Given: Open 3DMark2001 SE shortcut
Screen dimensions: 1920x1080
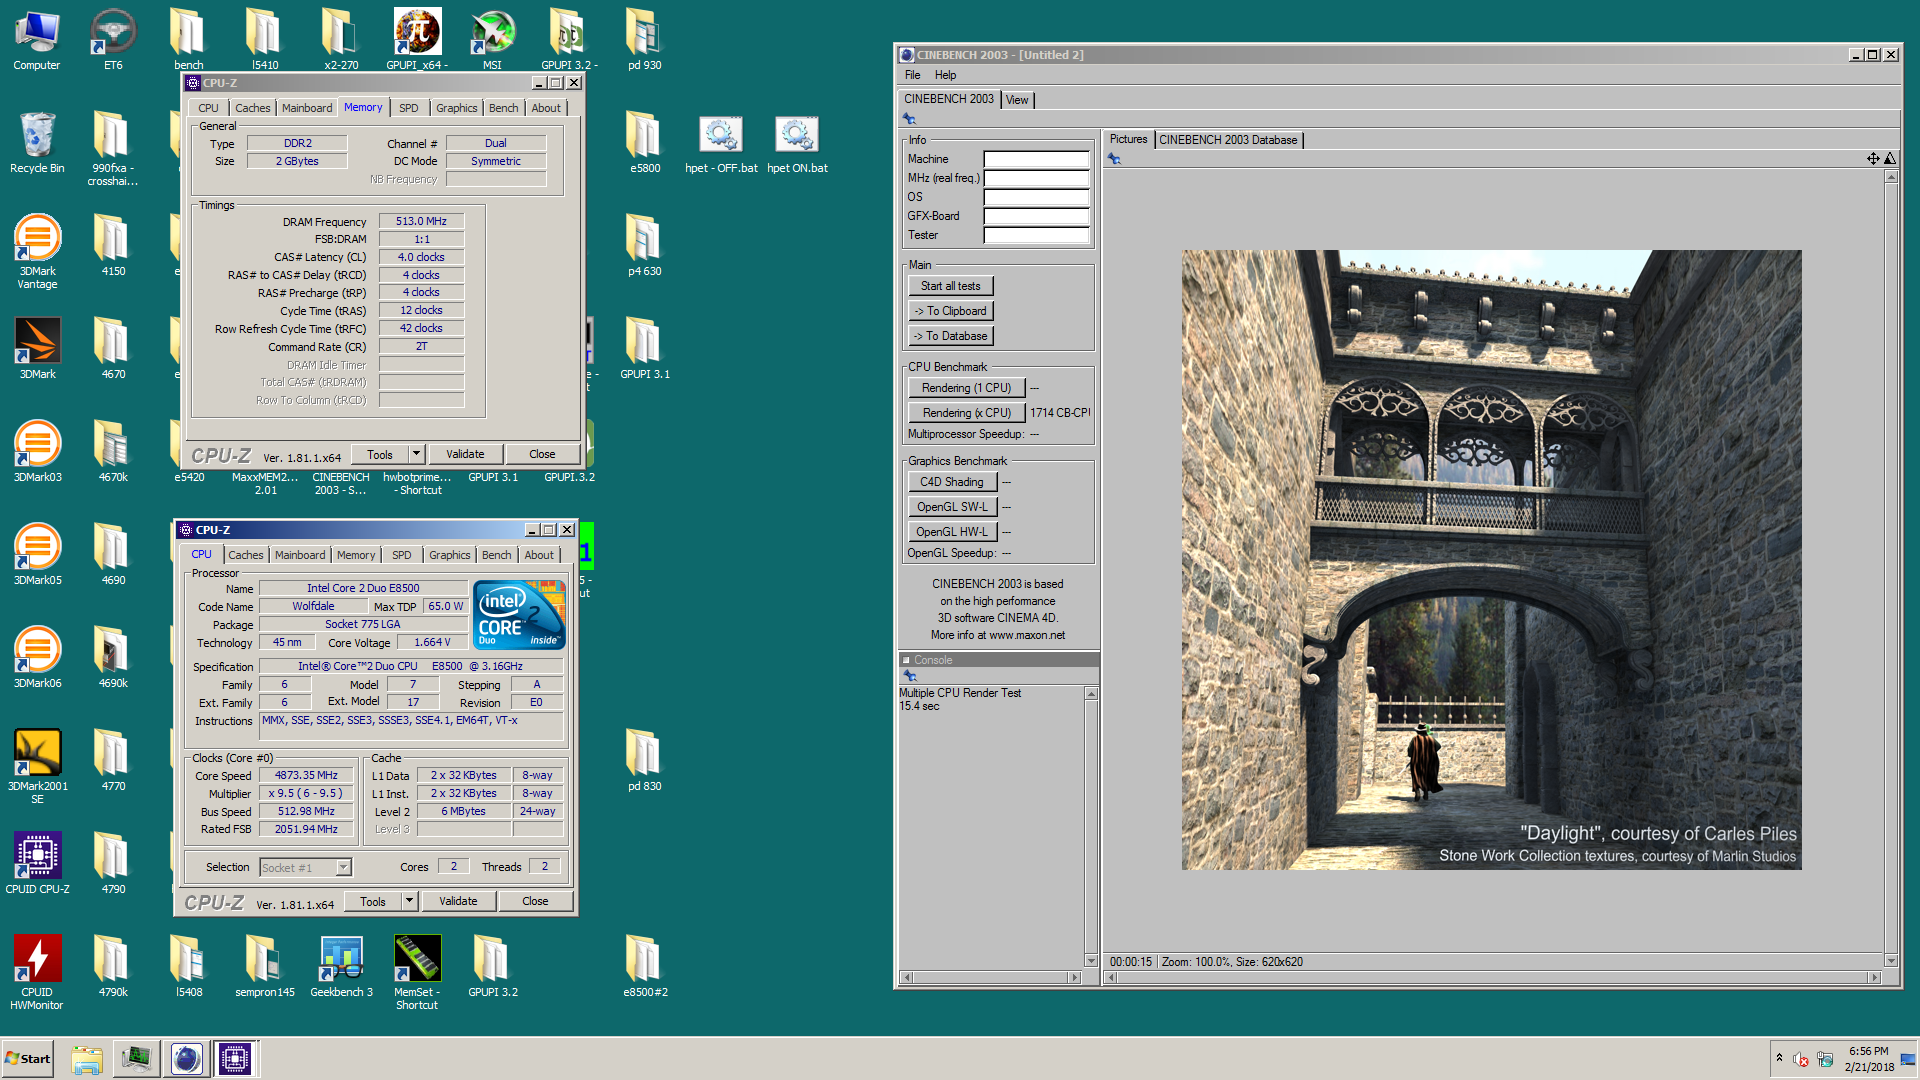Looking at the screenshot, I should [37, 767].
